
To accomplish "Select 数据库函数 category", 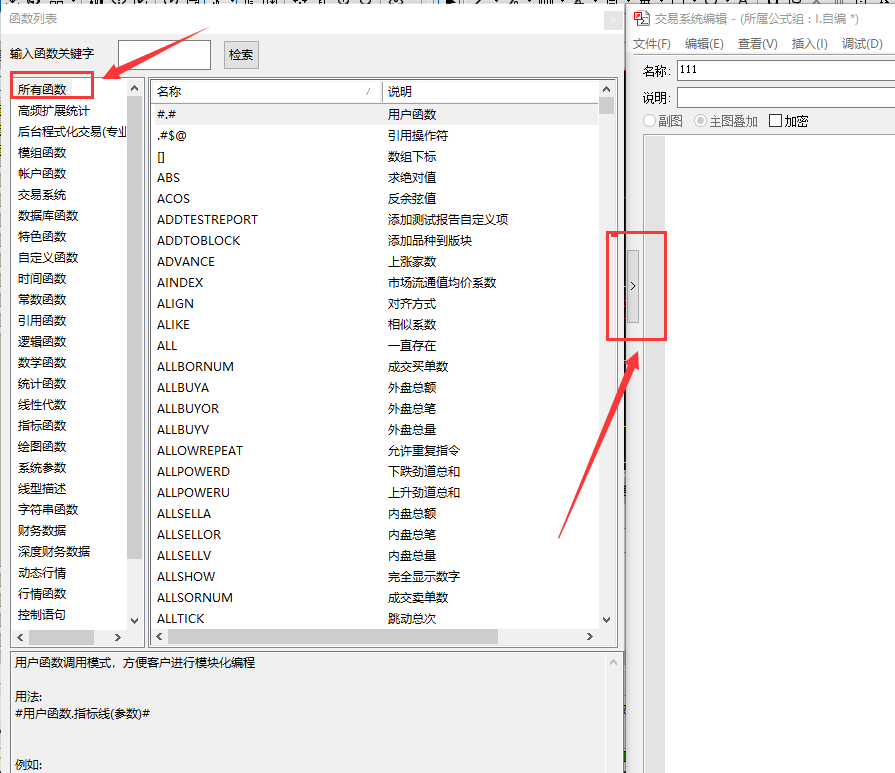I will 48,216.
